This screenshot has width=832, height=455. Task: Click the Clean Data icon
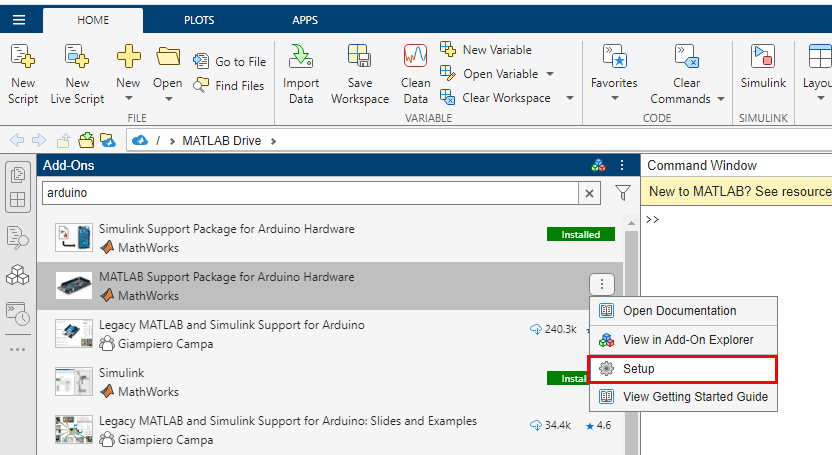pyautogui.click(x=415, y=56)
